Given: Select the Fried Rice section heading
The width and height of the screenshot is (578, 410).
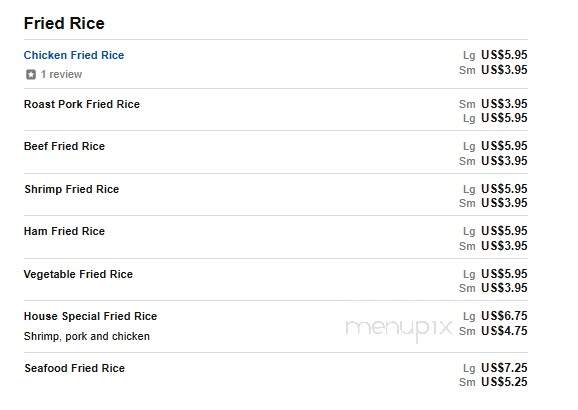Looking at the screenshot, I should [x=64, y=23].
